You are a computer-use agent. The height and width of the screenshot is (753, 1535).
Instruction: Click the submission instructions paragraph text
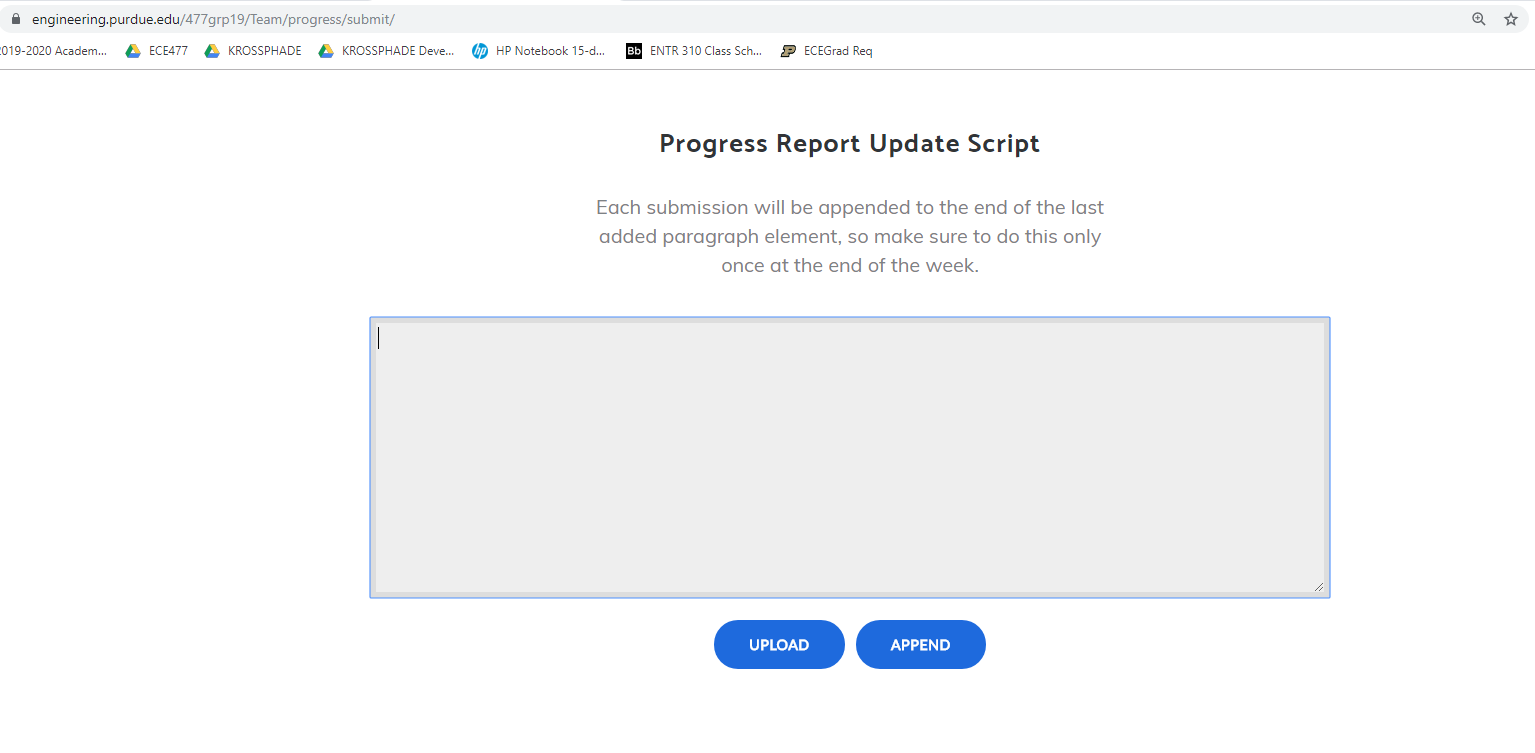click(850, 237)
